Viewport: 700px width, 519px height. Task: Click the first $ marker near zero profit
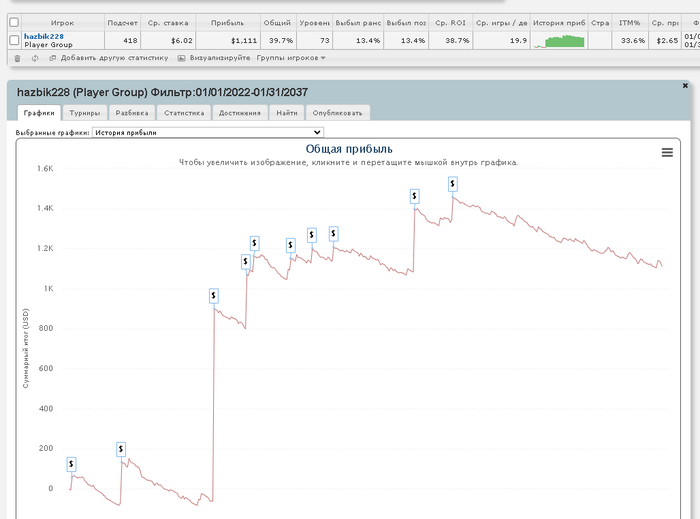71,465
